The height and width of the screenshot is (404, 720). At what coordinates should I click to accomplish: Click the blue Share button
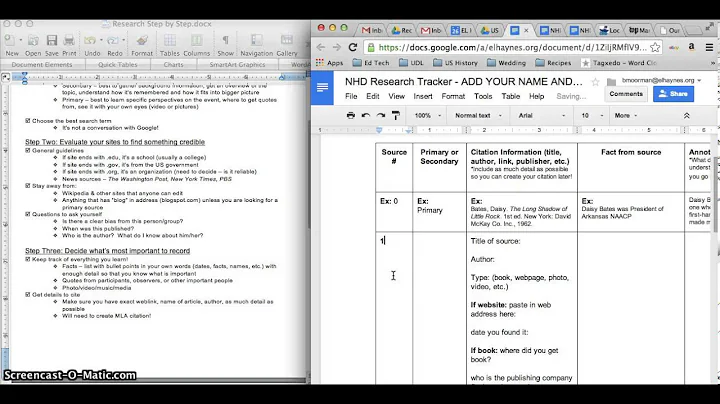click(673, 94)
